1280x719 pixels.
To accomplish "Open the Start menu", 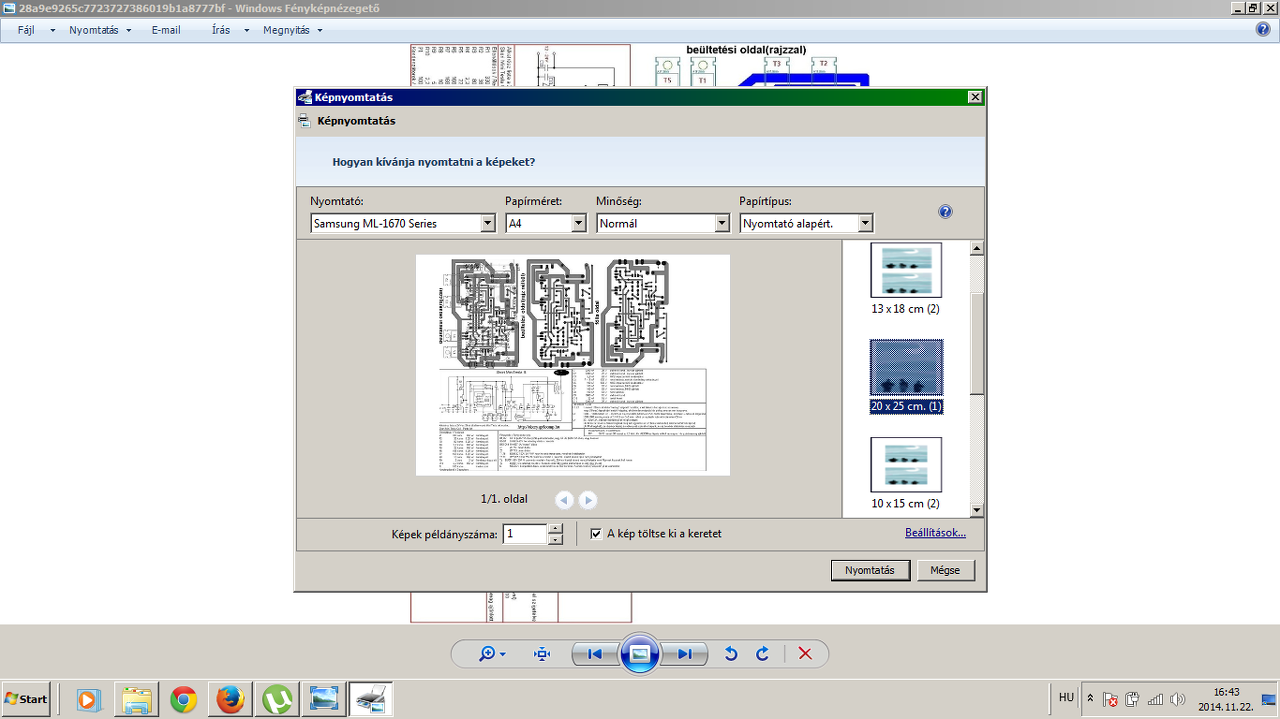I will pyautogui.click(x=27, y=699).
